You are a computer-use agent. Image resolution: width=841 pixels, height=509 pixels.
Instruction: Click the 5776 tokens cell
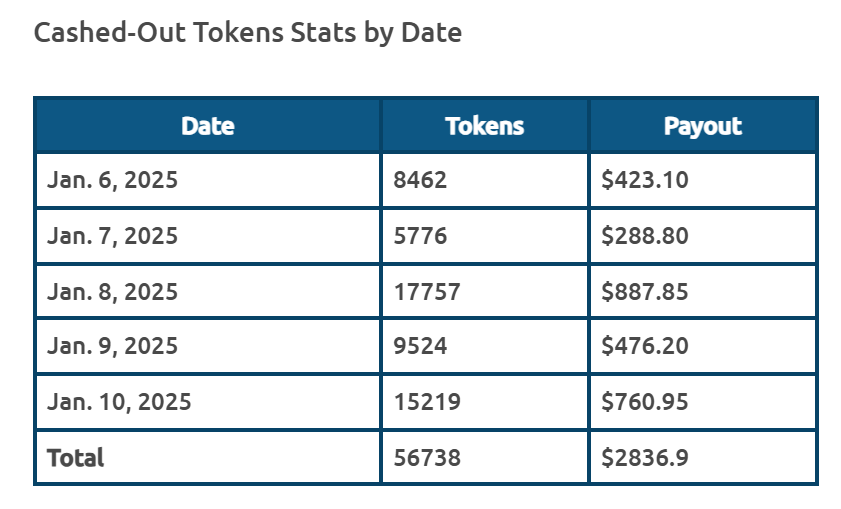coord(485,236)
